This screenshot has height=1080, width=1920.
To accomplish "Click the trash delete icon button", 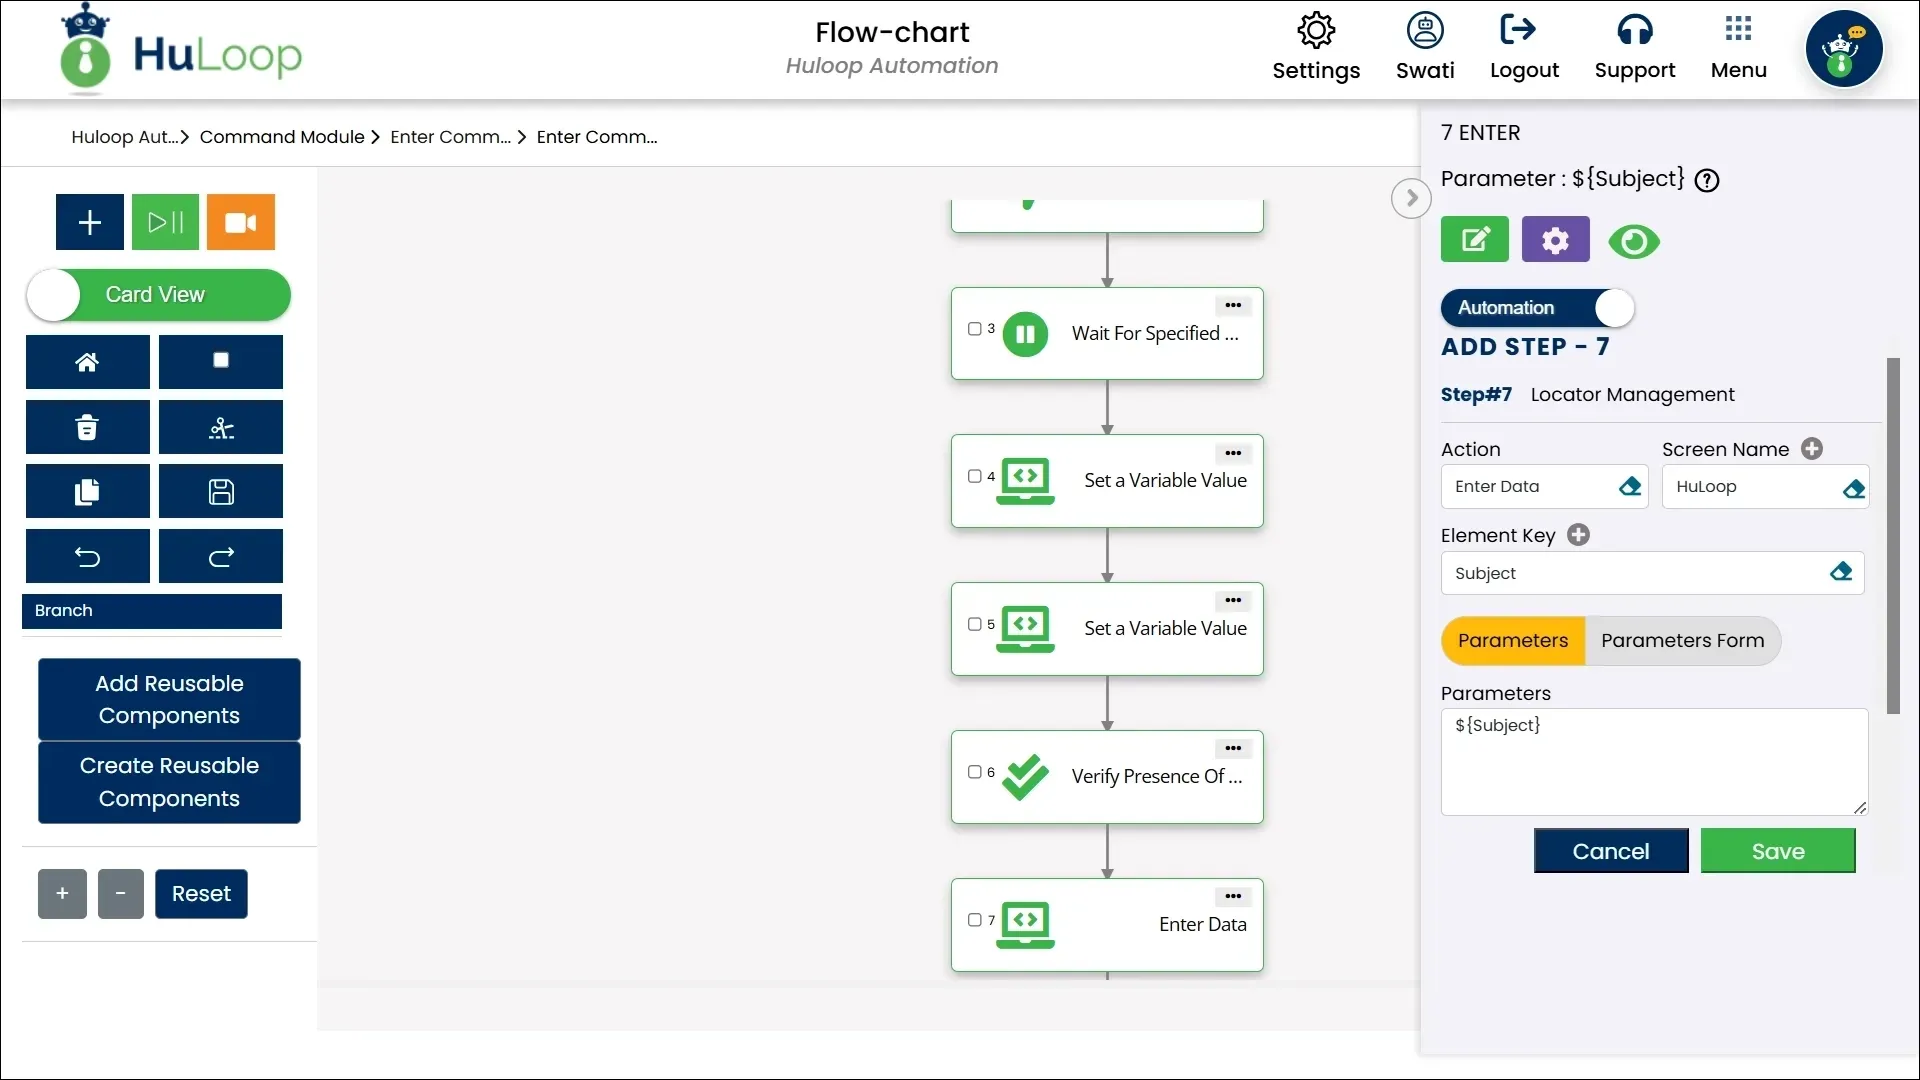I will [88, 428].
